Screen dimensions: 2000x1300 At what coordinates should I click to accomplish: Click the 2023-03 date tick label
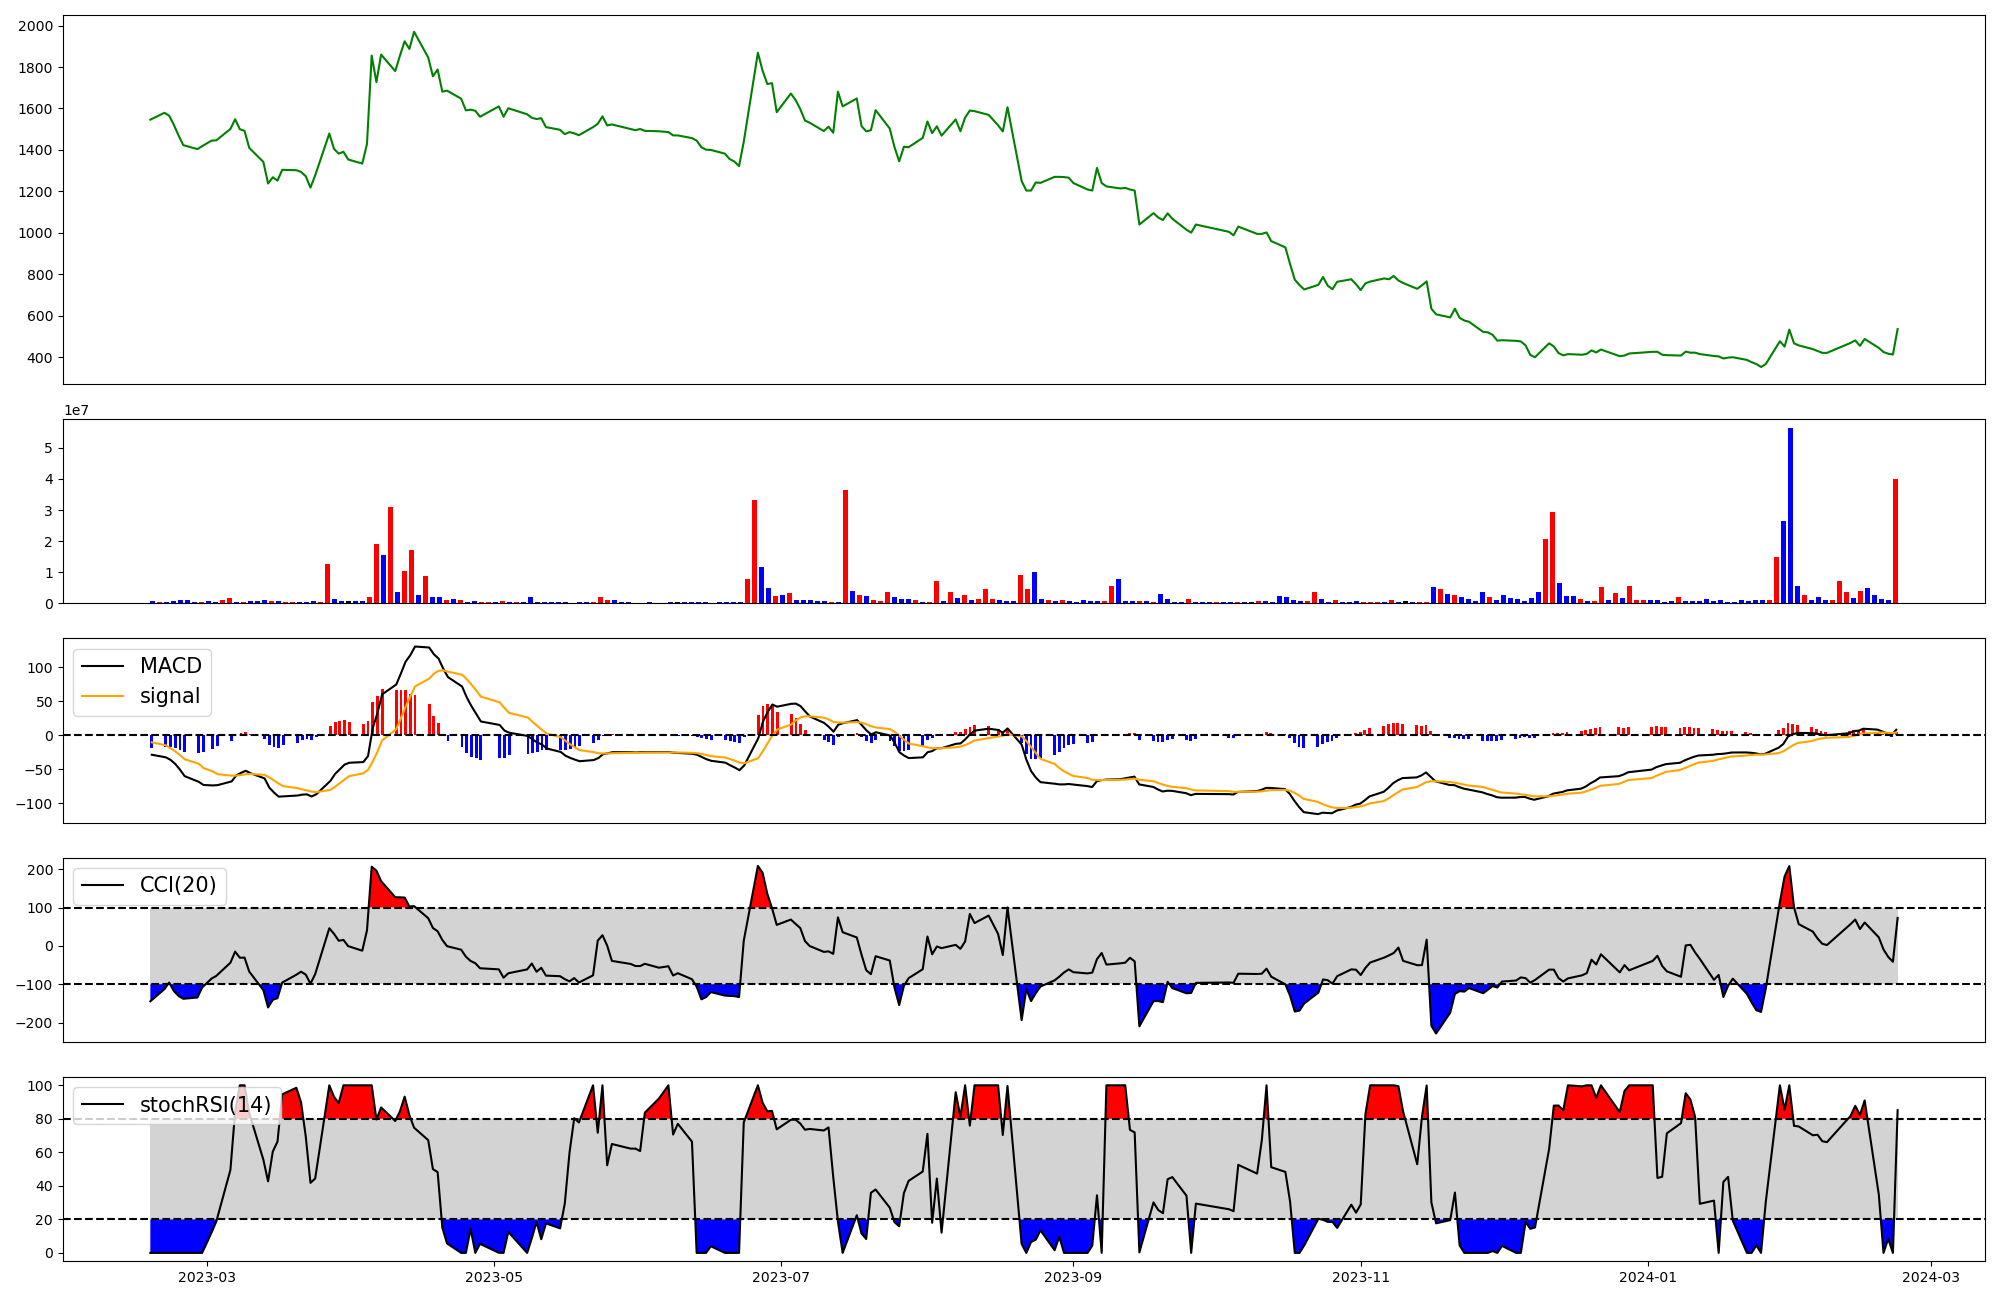tap(207, 1277)
